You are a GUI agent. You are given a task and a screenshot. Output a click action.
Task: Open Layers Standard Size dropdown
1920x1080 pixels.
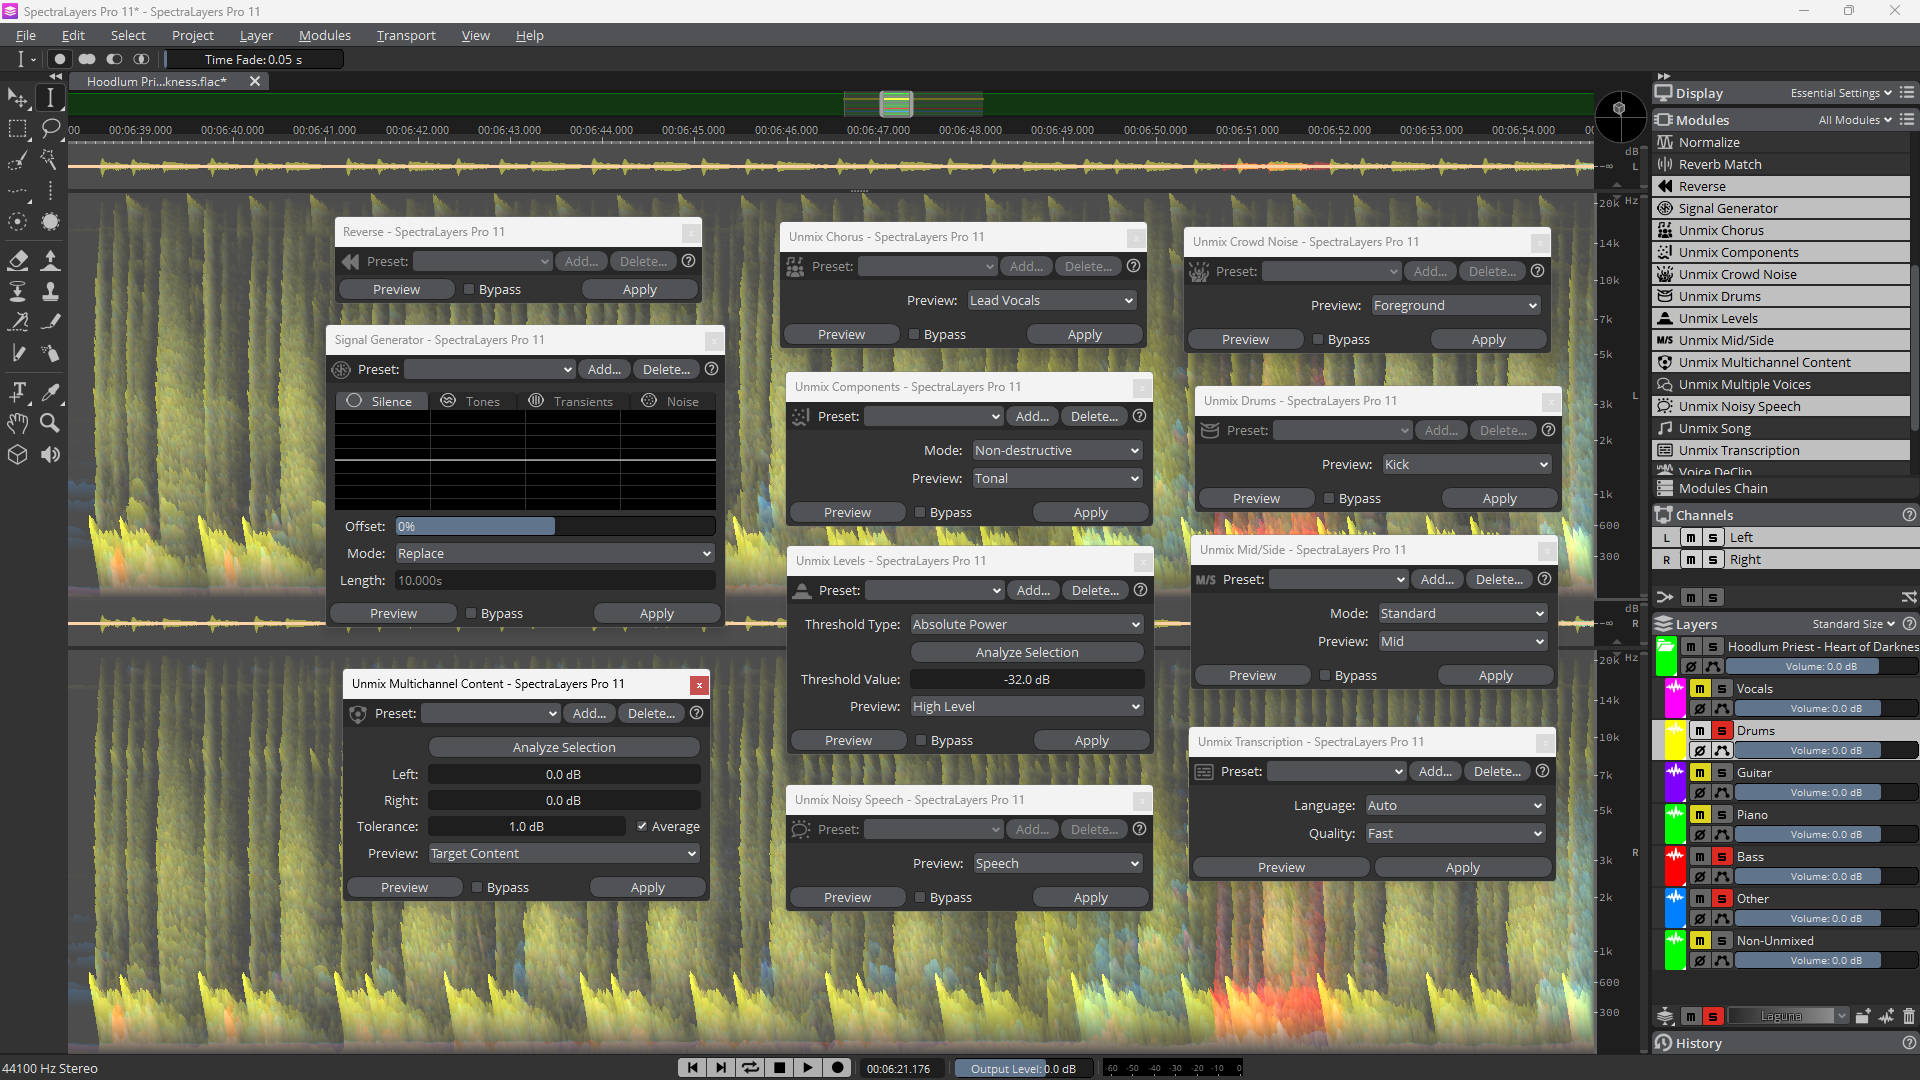[x=1853, y=624]
